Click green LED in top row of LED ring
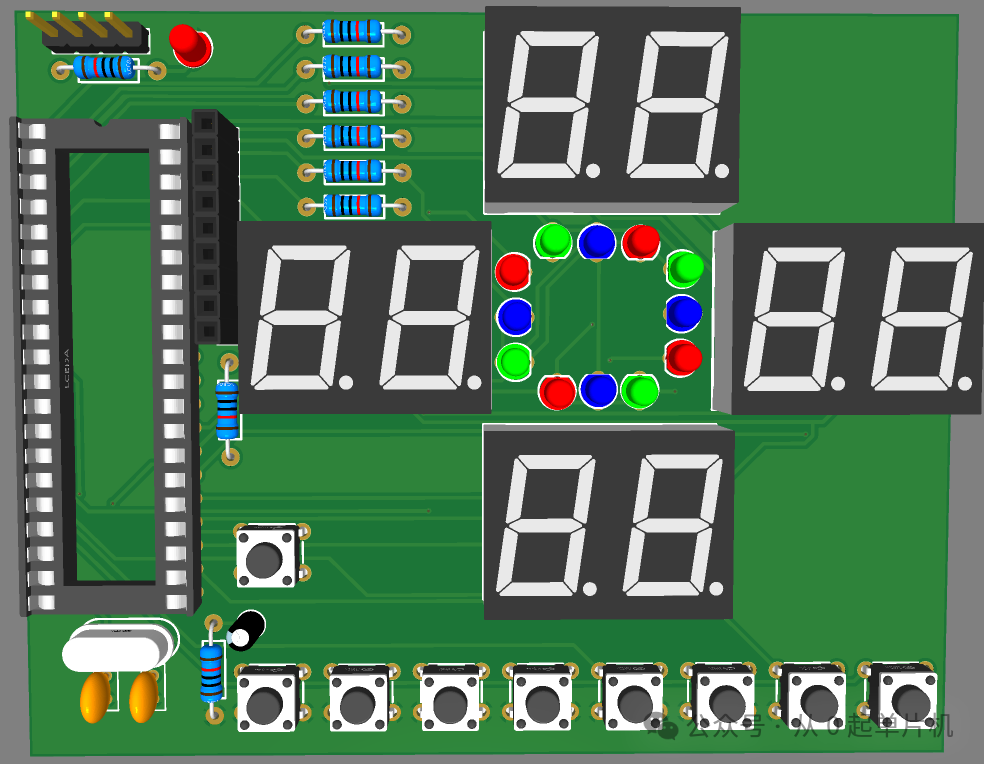 (x=553, y=242)
